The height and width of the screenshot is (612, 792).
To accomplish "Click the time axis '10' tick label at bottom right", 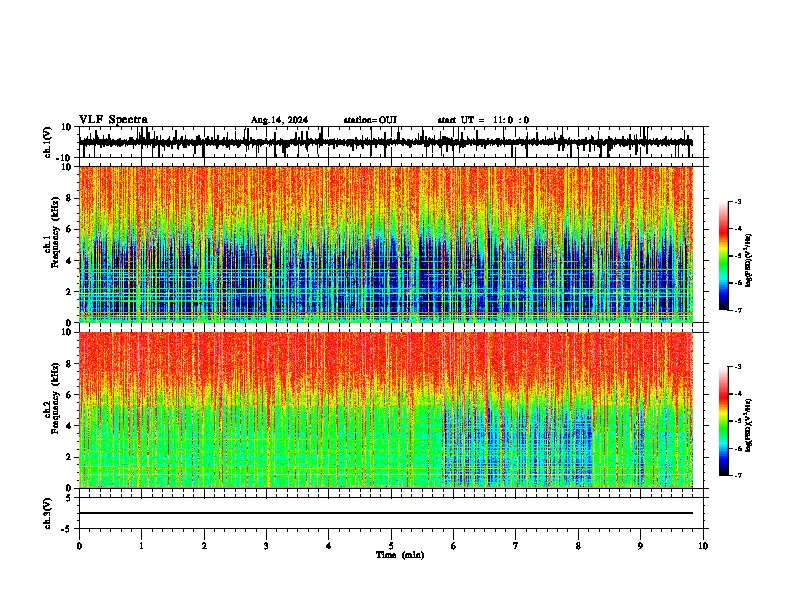I will (x=703, y=546).
